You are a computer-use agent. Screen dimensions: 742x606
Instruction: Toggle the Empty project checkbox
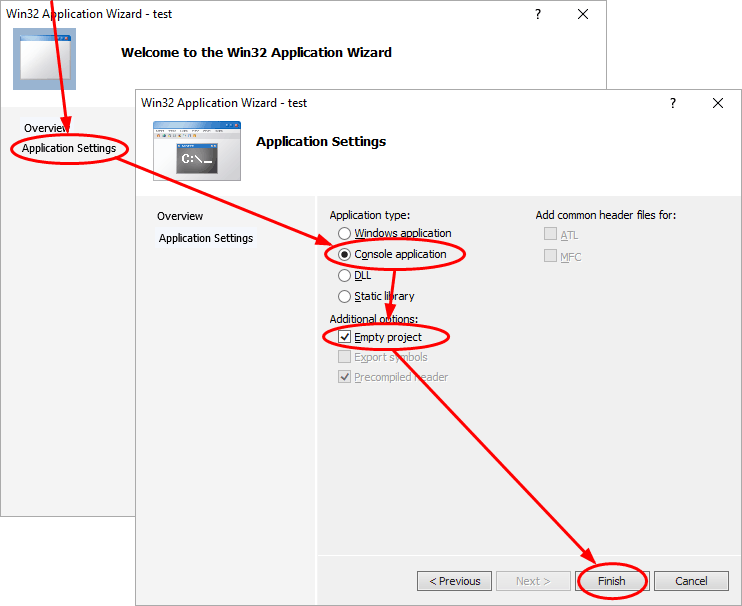coord(344,337)
